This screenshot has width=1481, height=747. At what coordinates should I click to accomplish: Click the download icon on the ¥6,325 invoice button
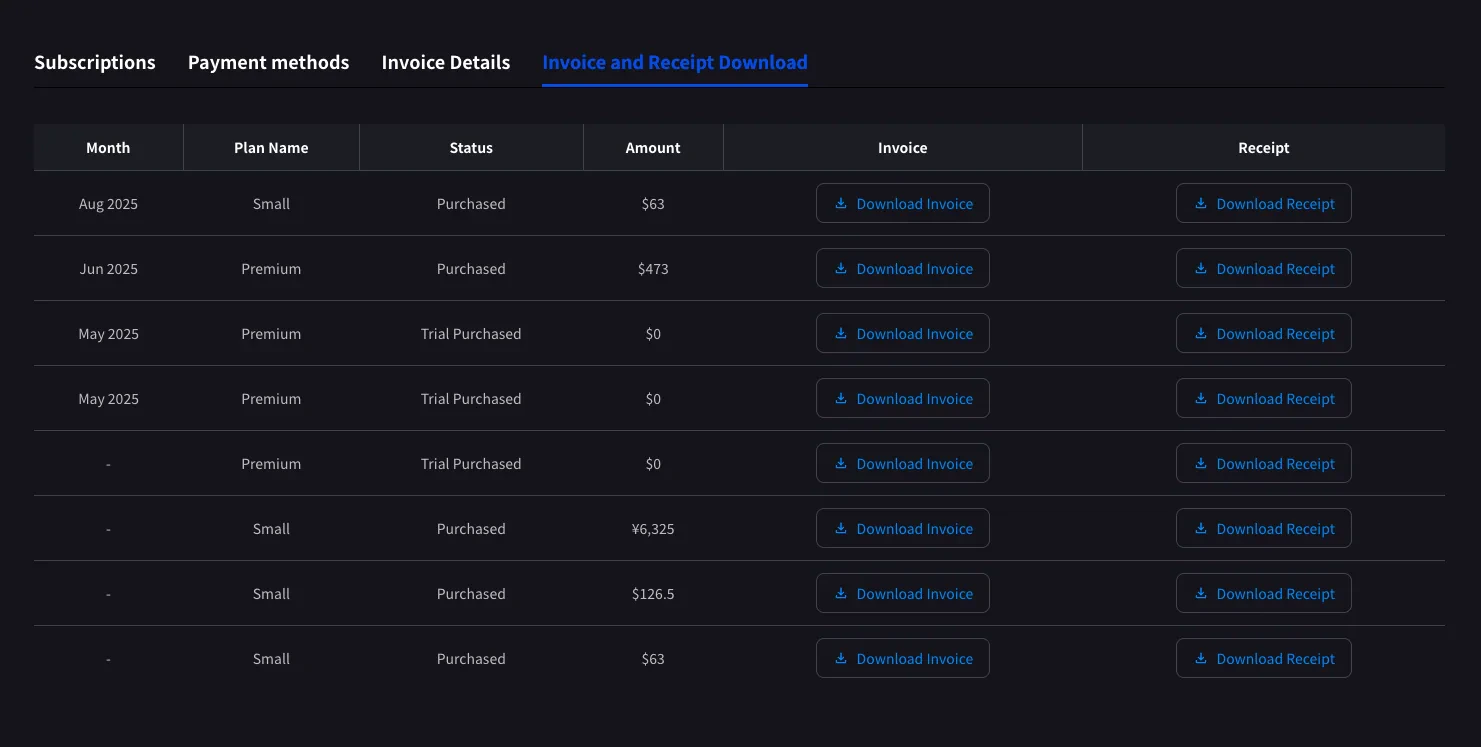point(841,528)
